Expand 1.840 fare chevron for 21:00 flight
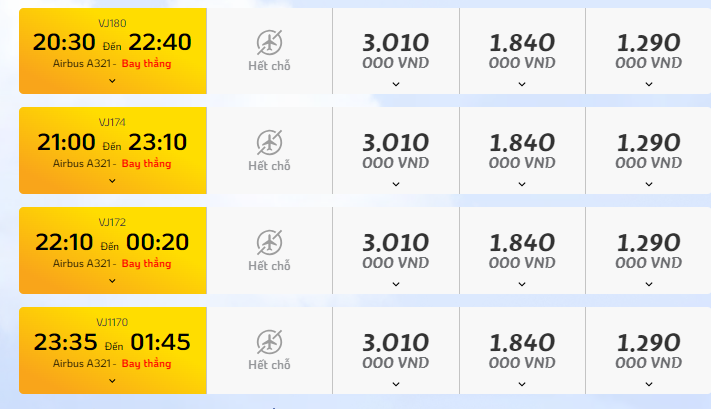This screenshot has height=409, width=711. (x=522, y=184)
